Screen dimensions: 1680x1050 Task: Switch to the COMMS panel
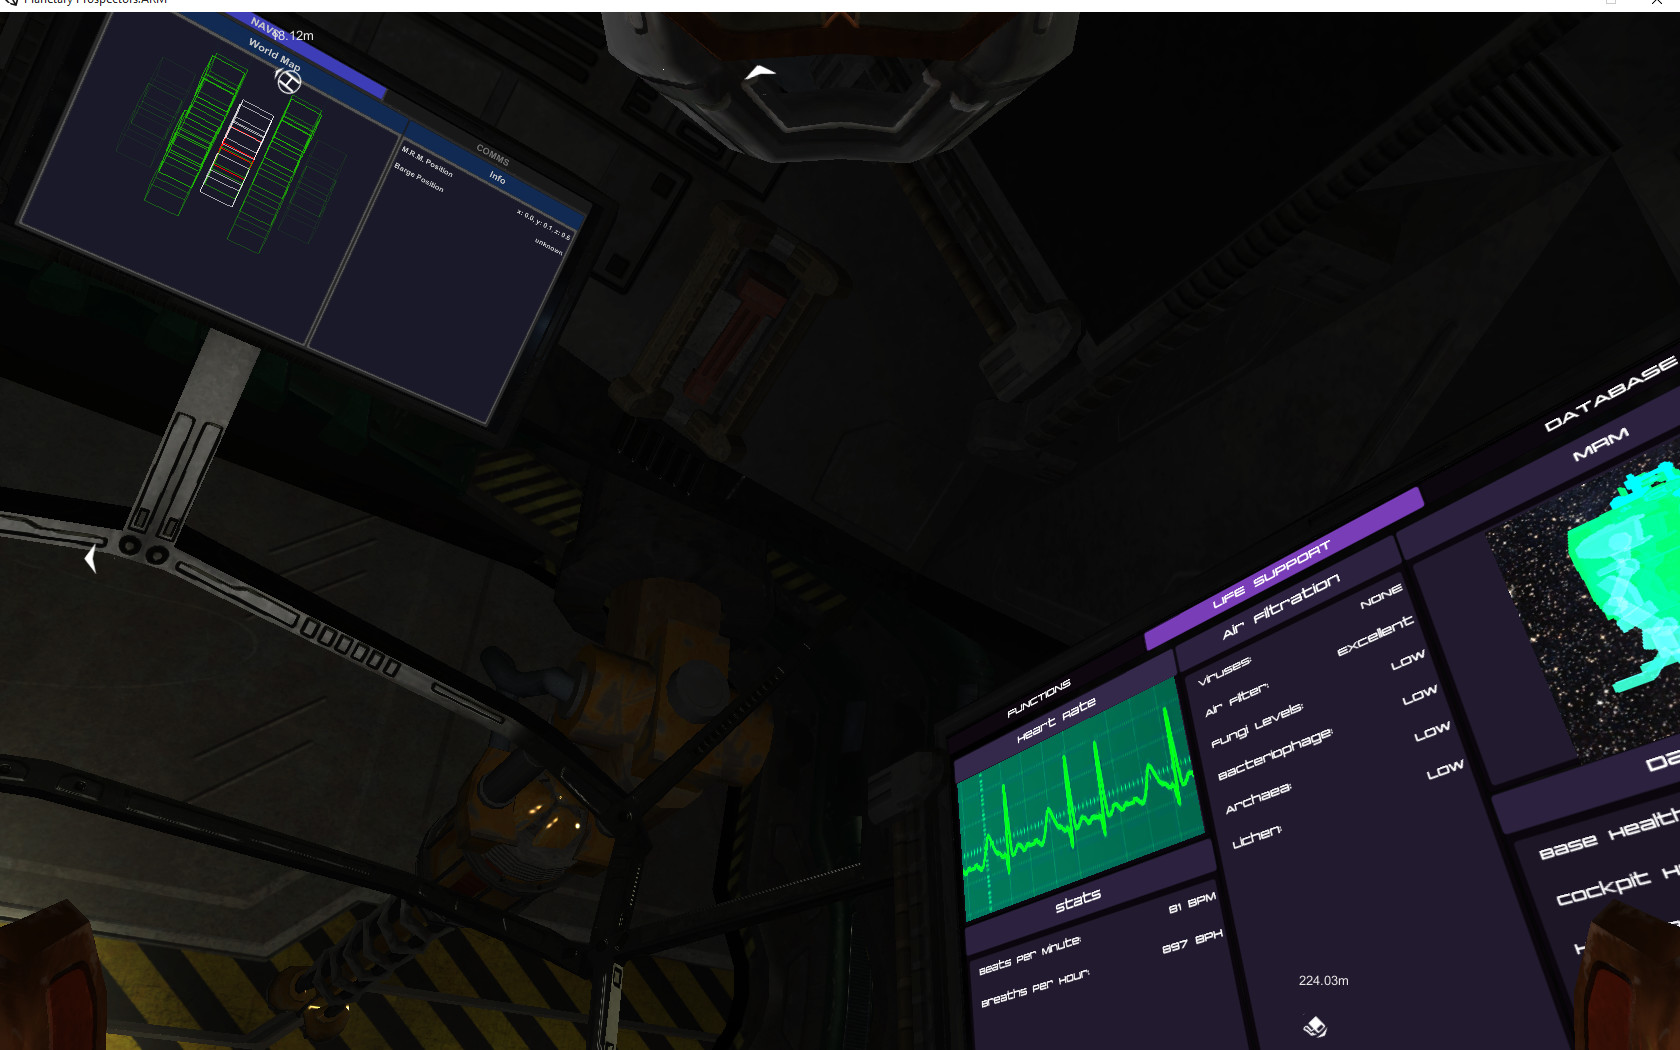[494, 156]
